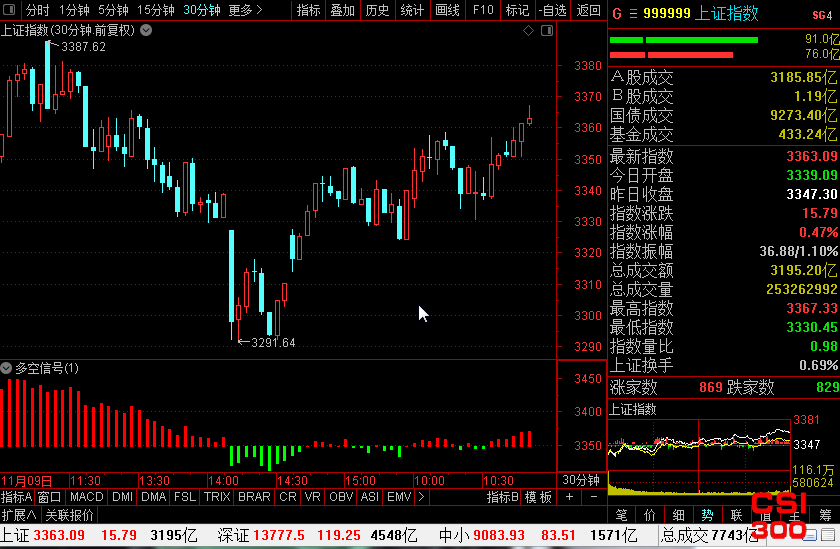840x549 pixels.
Task: Open the 价 price tab
Action: point(650,515)
